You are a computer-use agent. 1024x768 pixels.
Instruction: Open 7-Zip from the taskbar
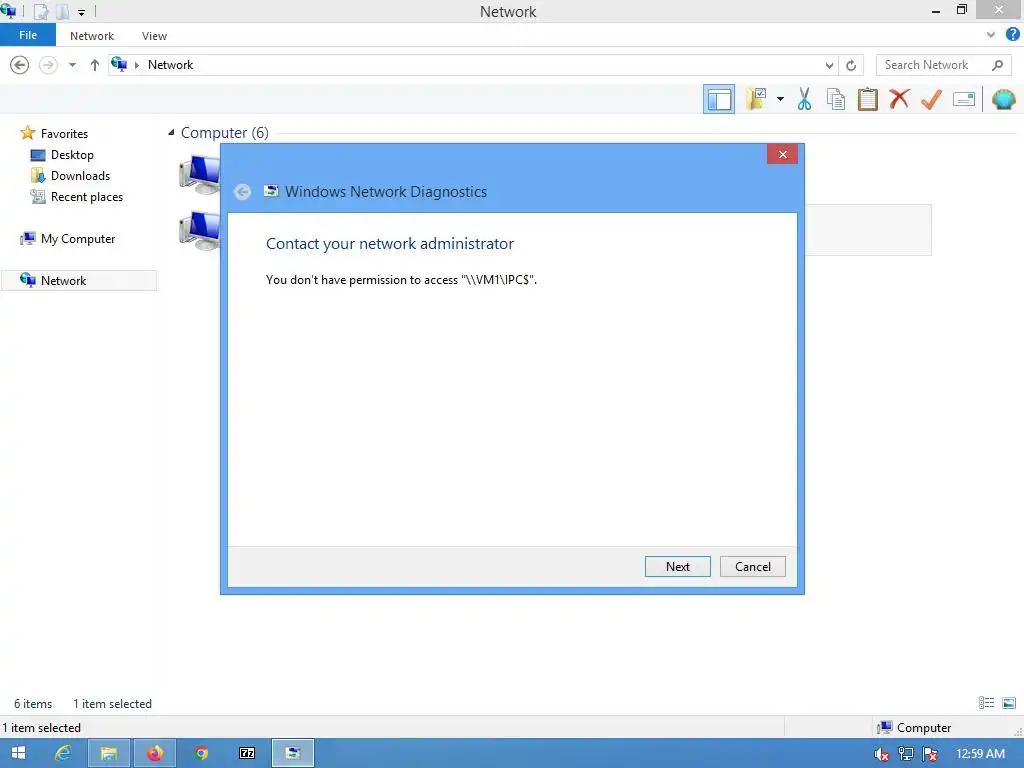[x=247, y=753]
